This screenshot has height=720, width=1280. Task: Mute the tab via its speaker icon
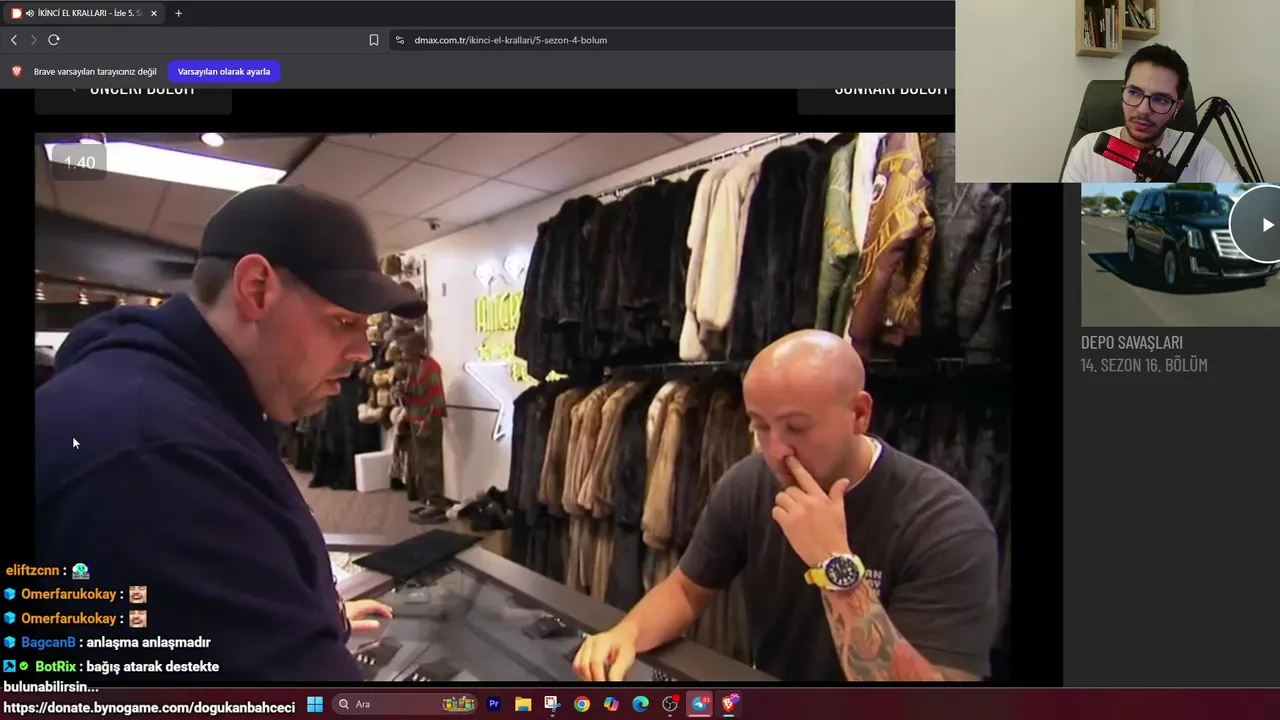[x=29, y=13]
